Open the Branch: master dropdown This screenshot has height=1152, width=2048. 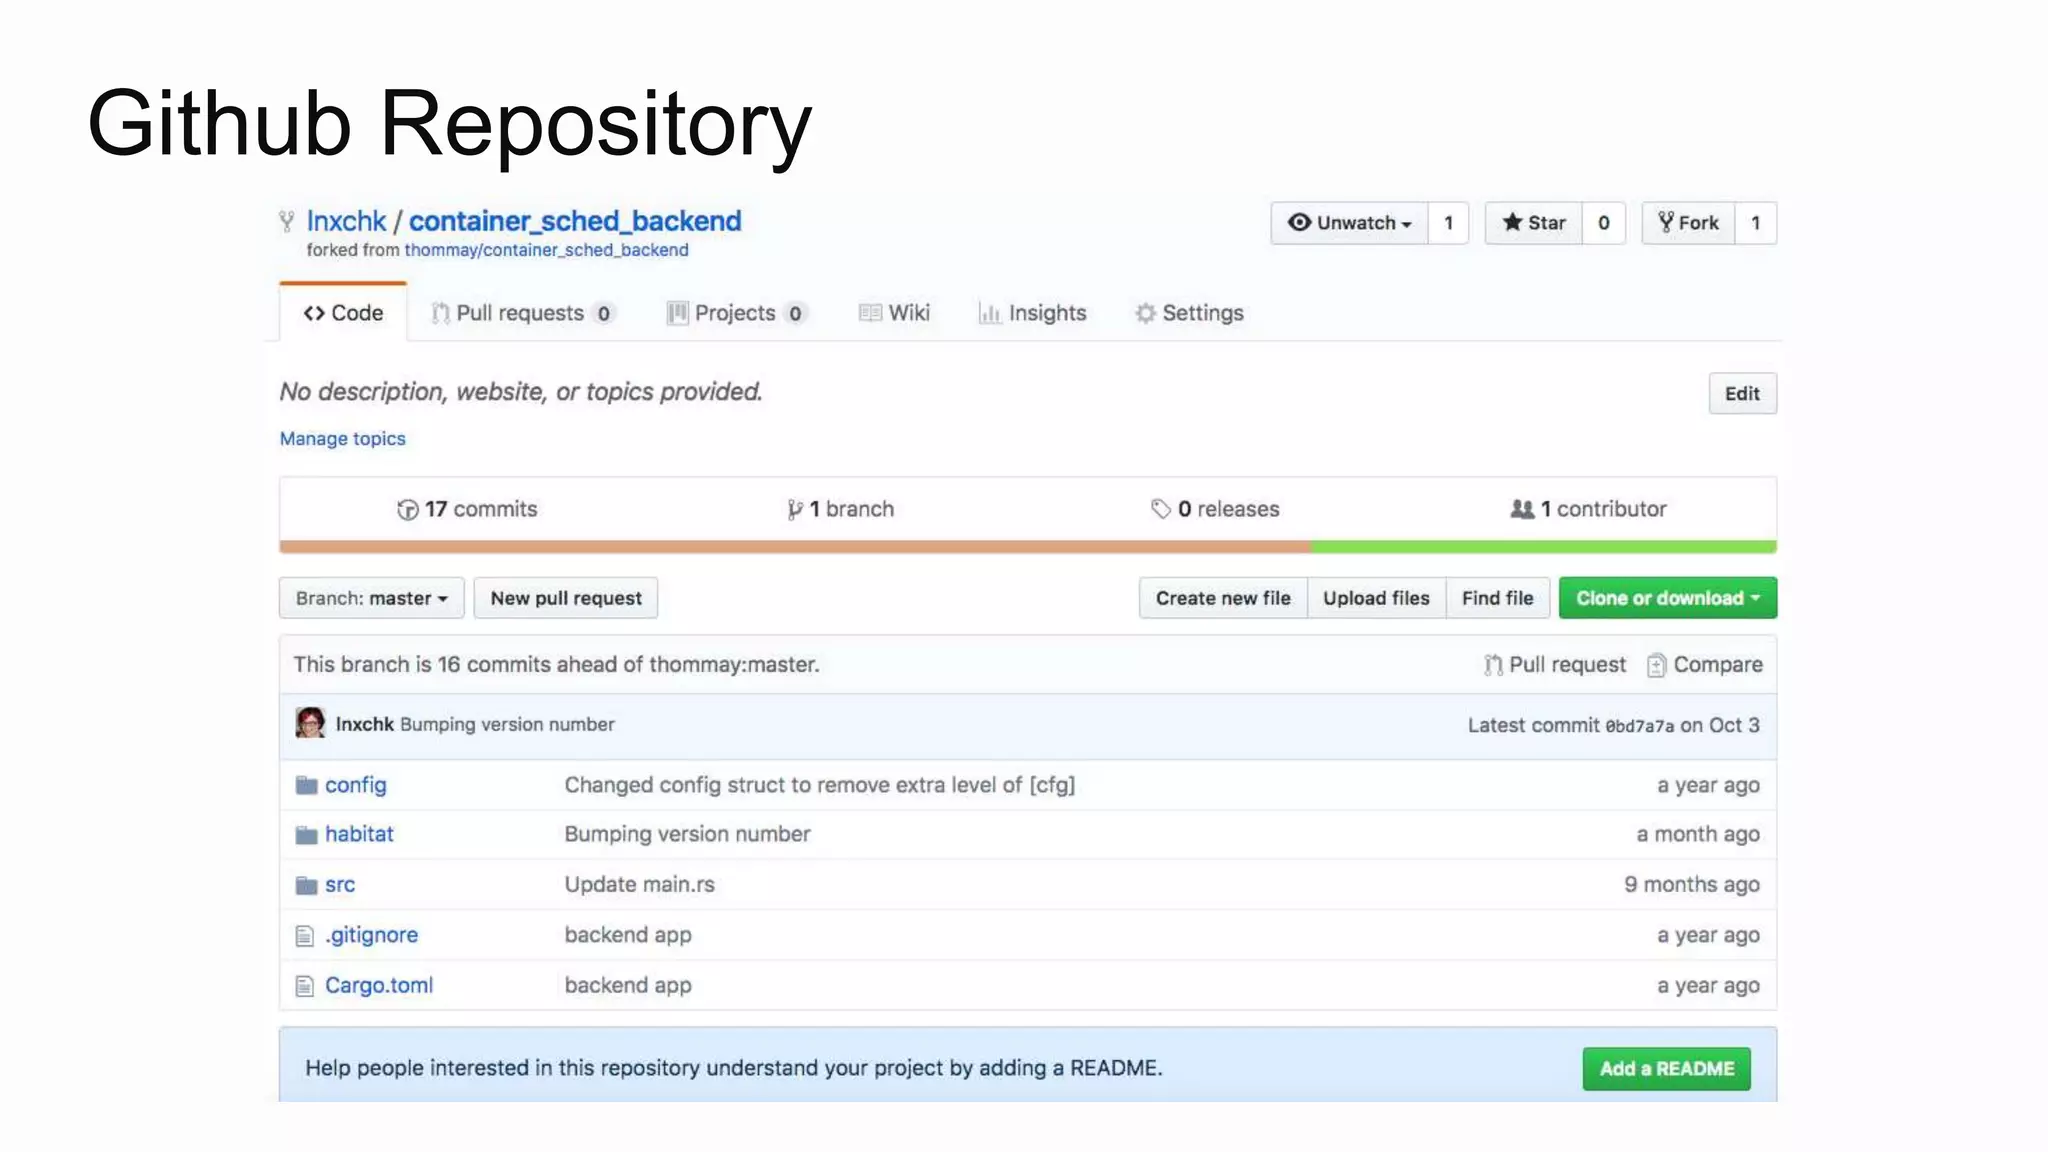371,598
